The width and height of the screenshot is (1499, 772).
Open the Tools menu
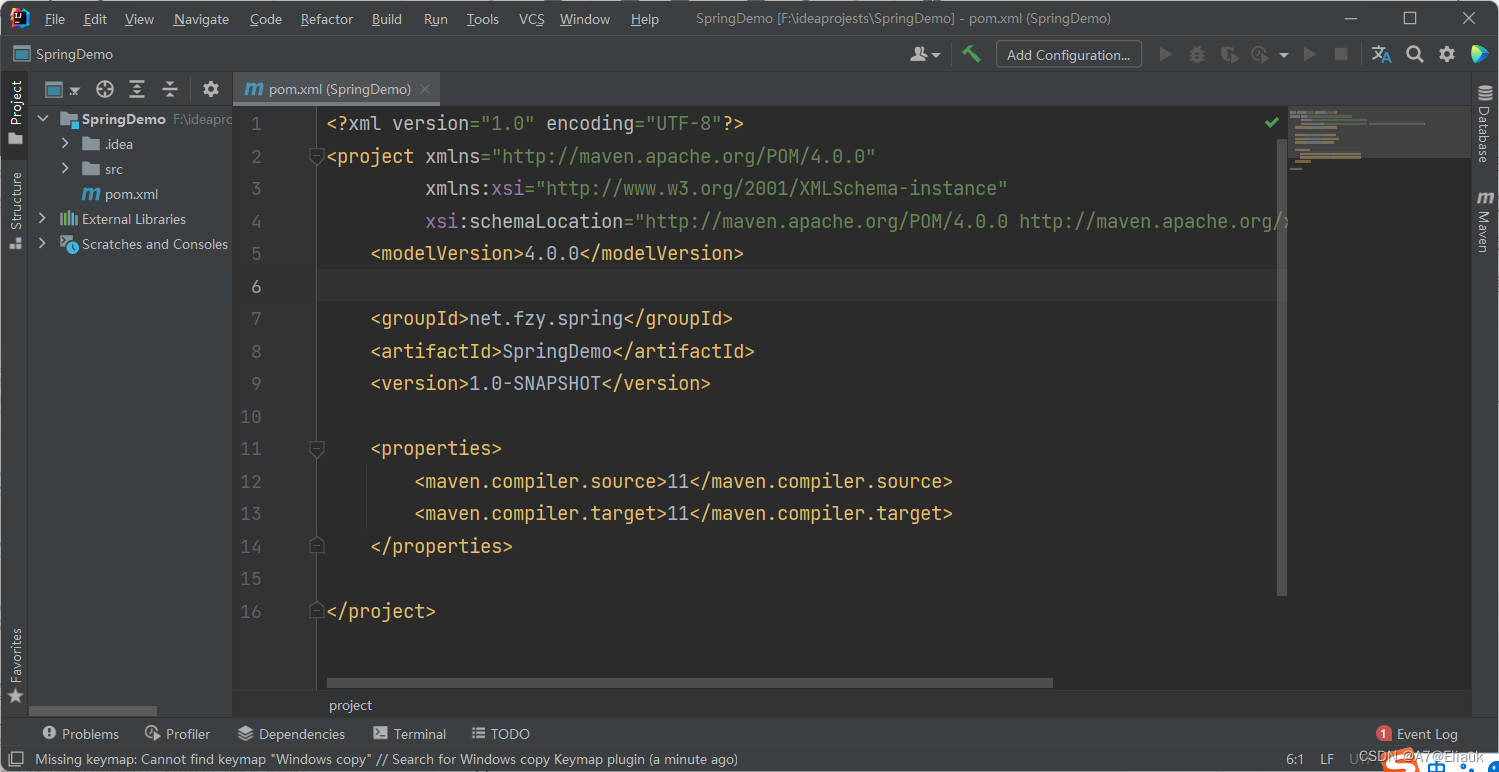(x=482, y=19)
